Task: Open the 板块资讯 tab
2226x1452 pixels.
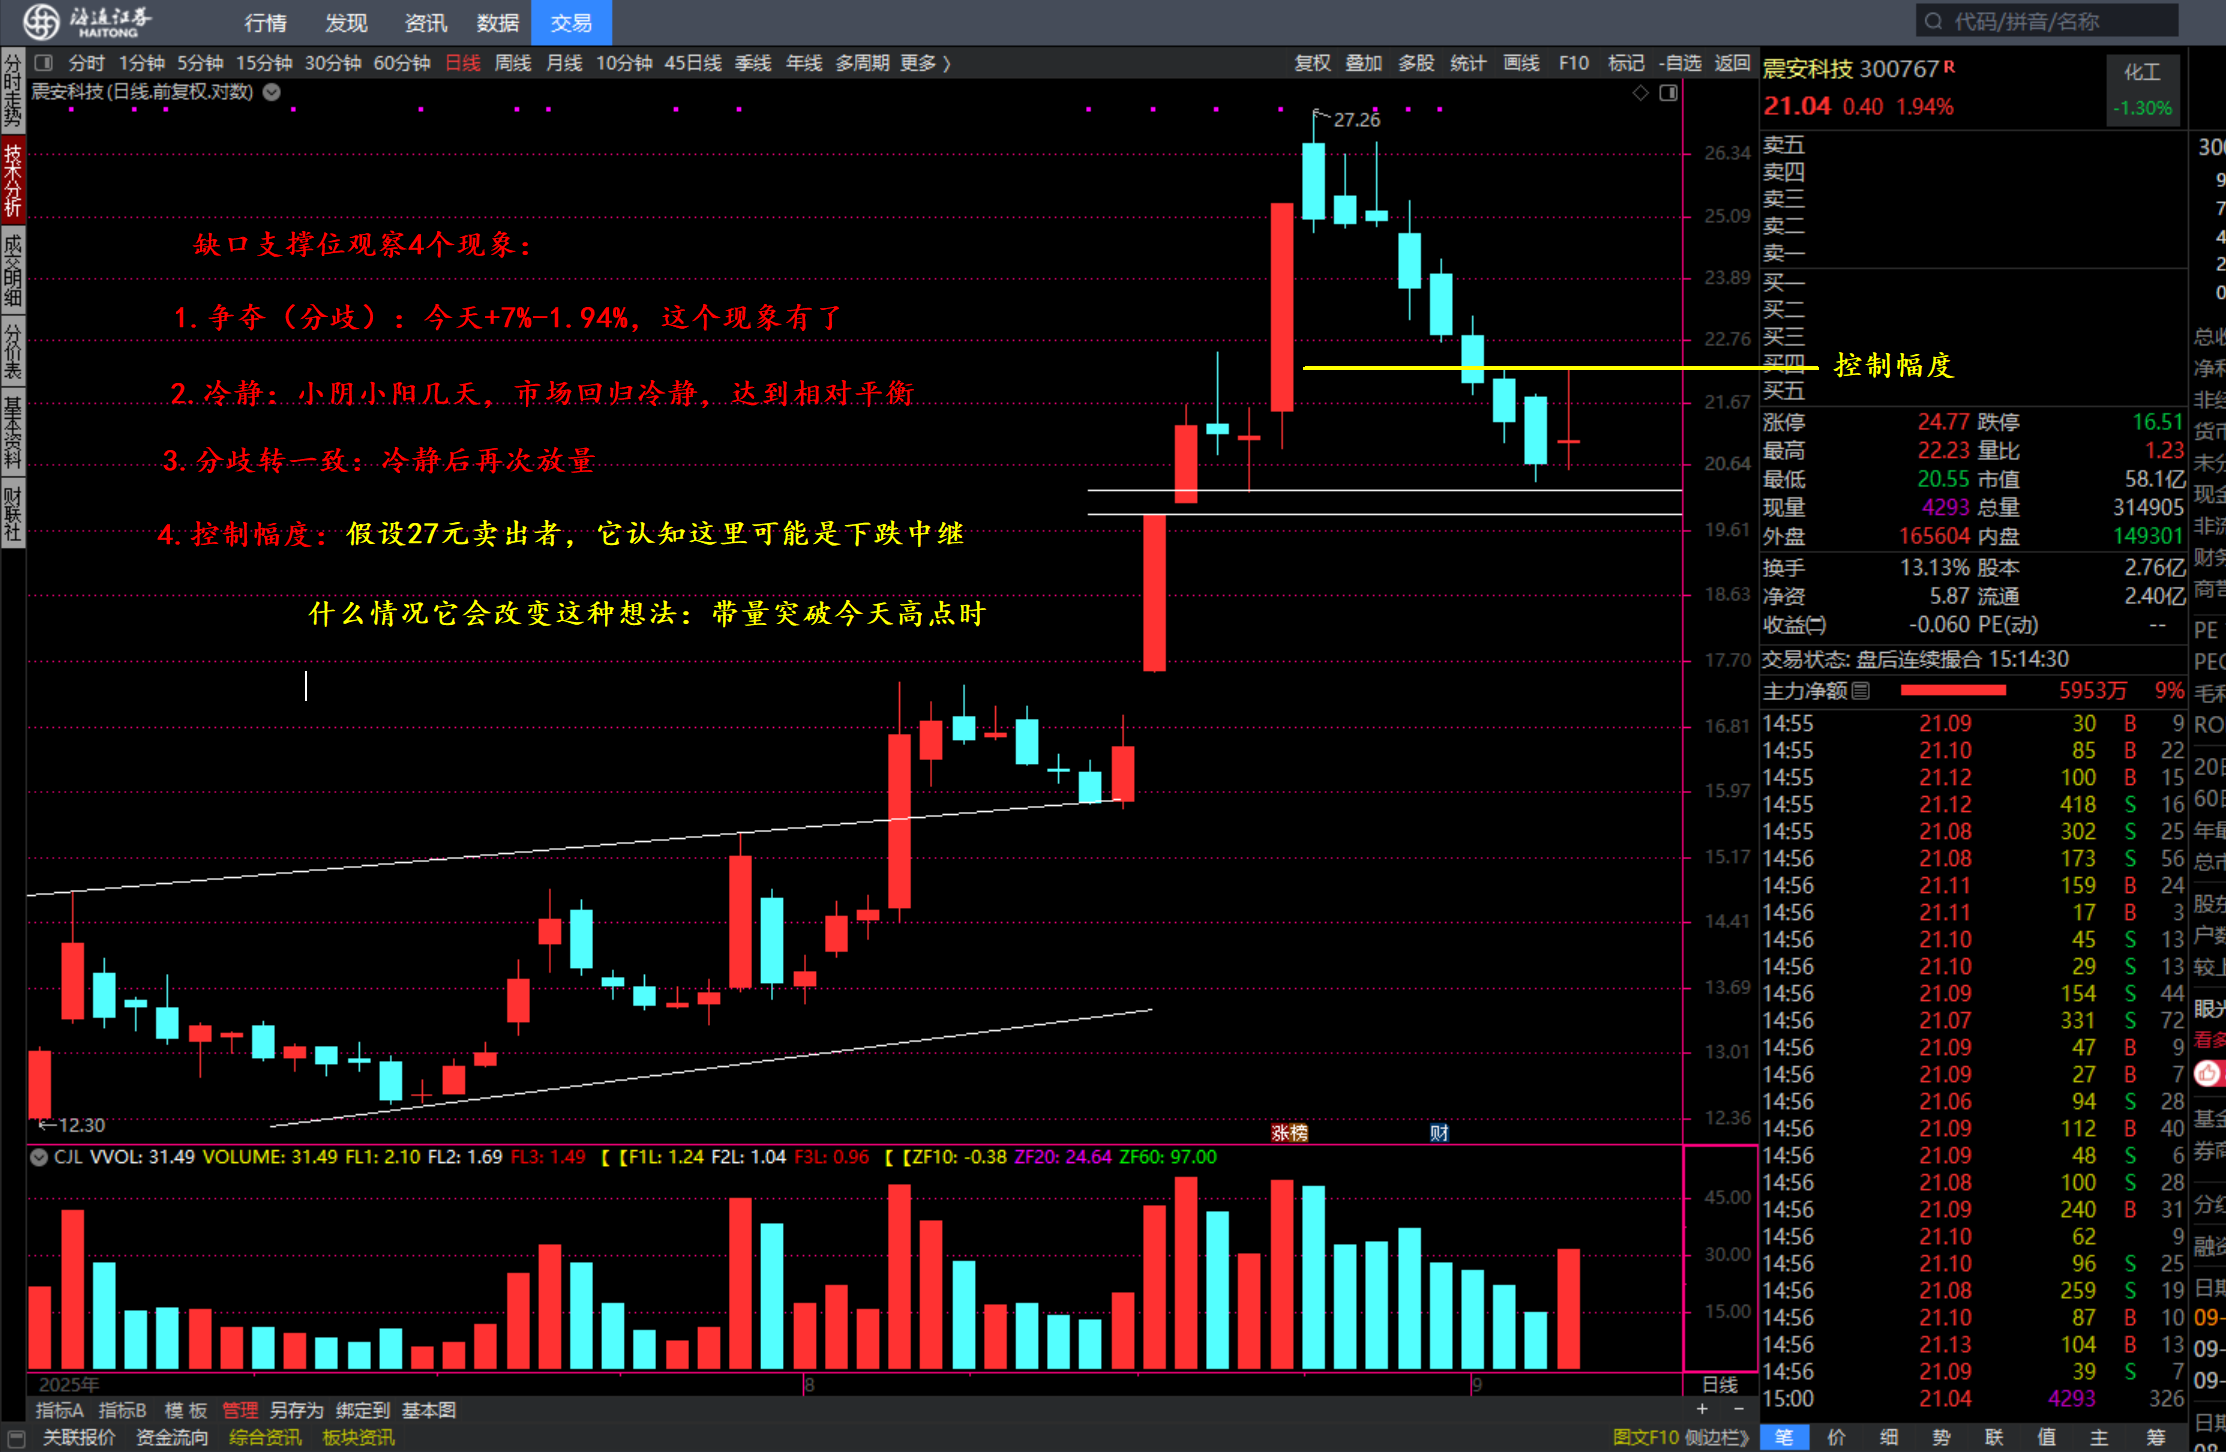Action: pyautogui.click(x=358, y=1438)
